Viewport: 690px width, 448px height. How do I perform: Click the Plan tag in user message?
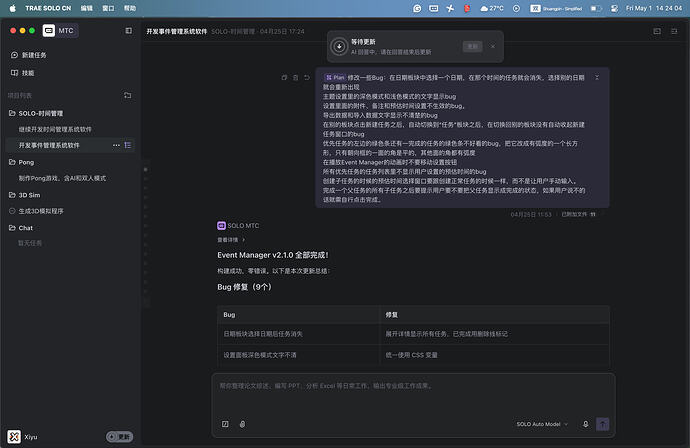[x=335, y=77]
